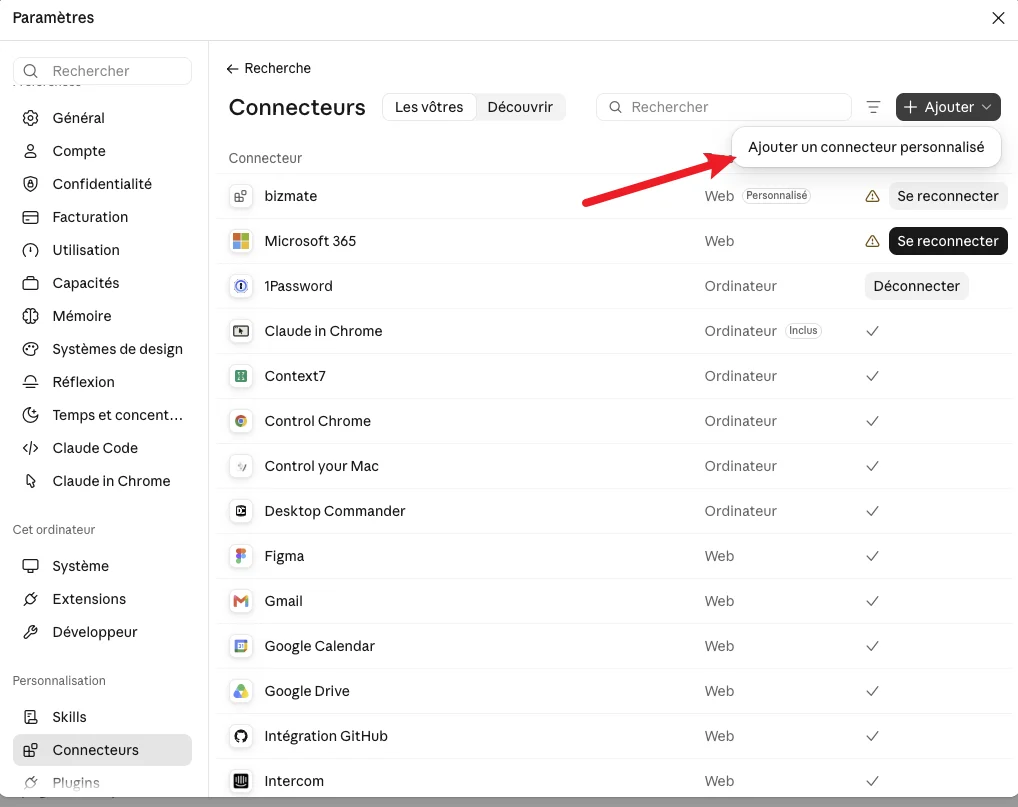Open Utilisation settings section
The image size is (1018, 807).
coord(102,250)
